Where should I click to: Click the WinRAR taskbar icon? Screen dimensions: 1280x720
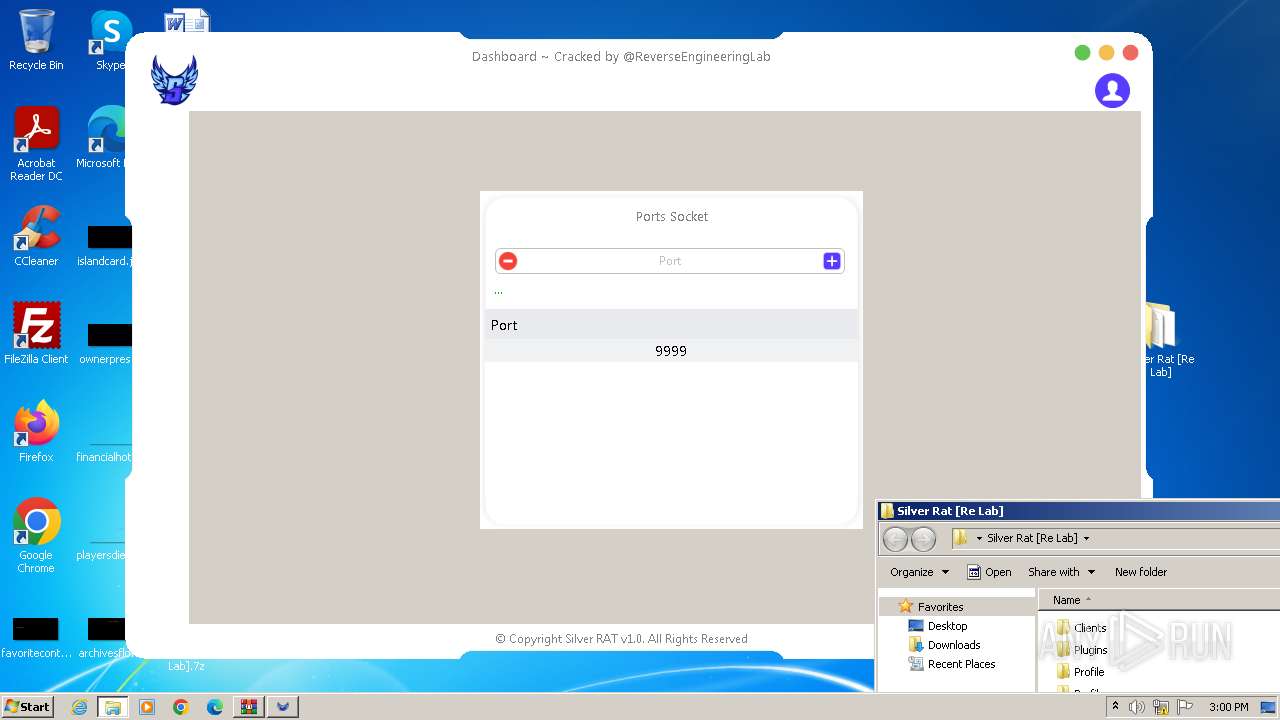pos(248,707)
